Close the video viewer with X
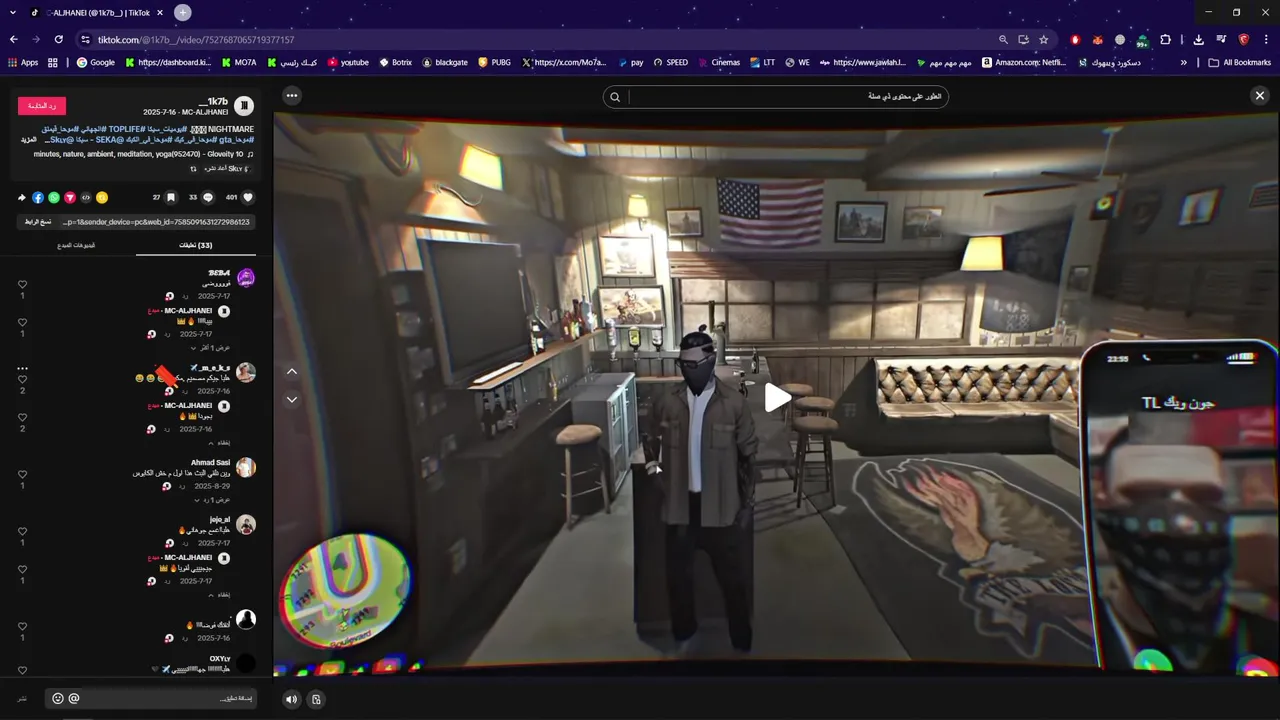 coord(1260,96)
